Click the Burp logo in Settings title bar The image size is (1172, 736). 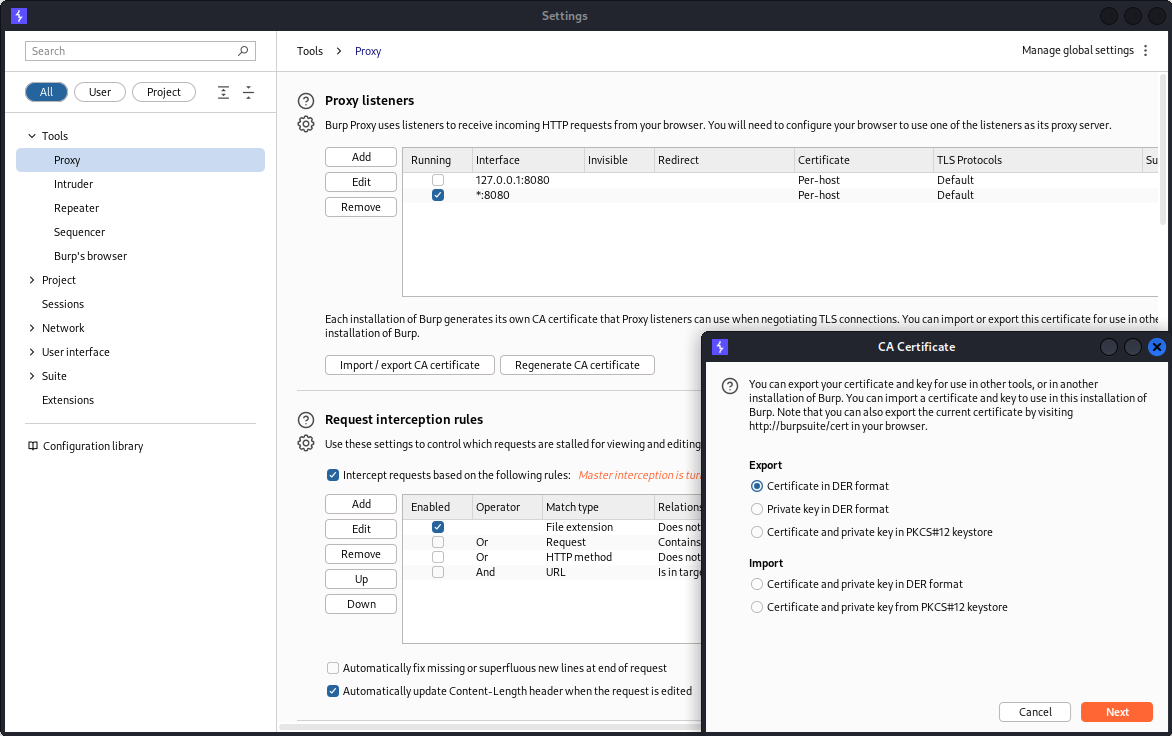click(x=19, y=16)
